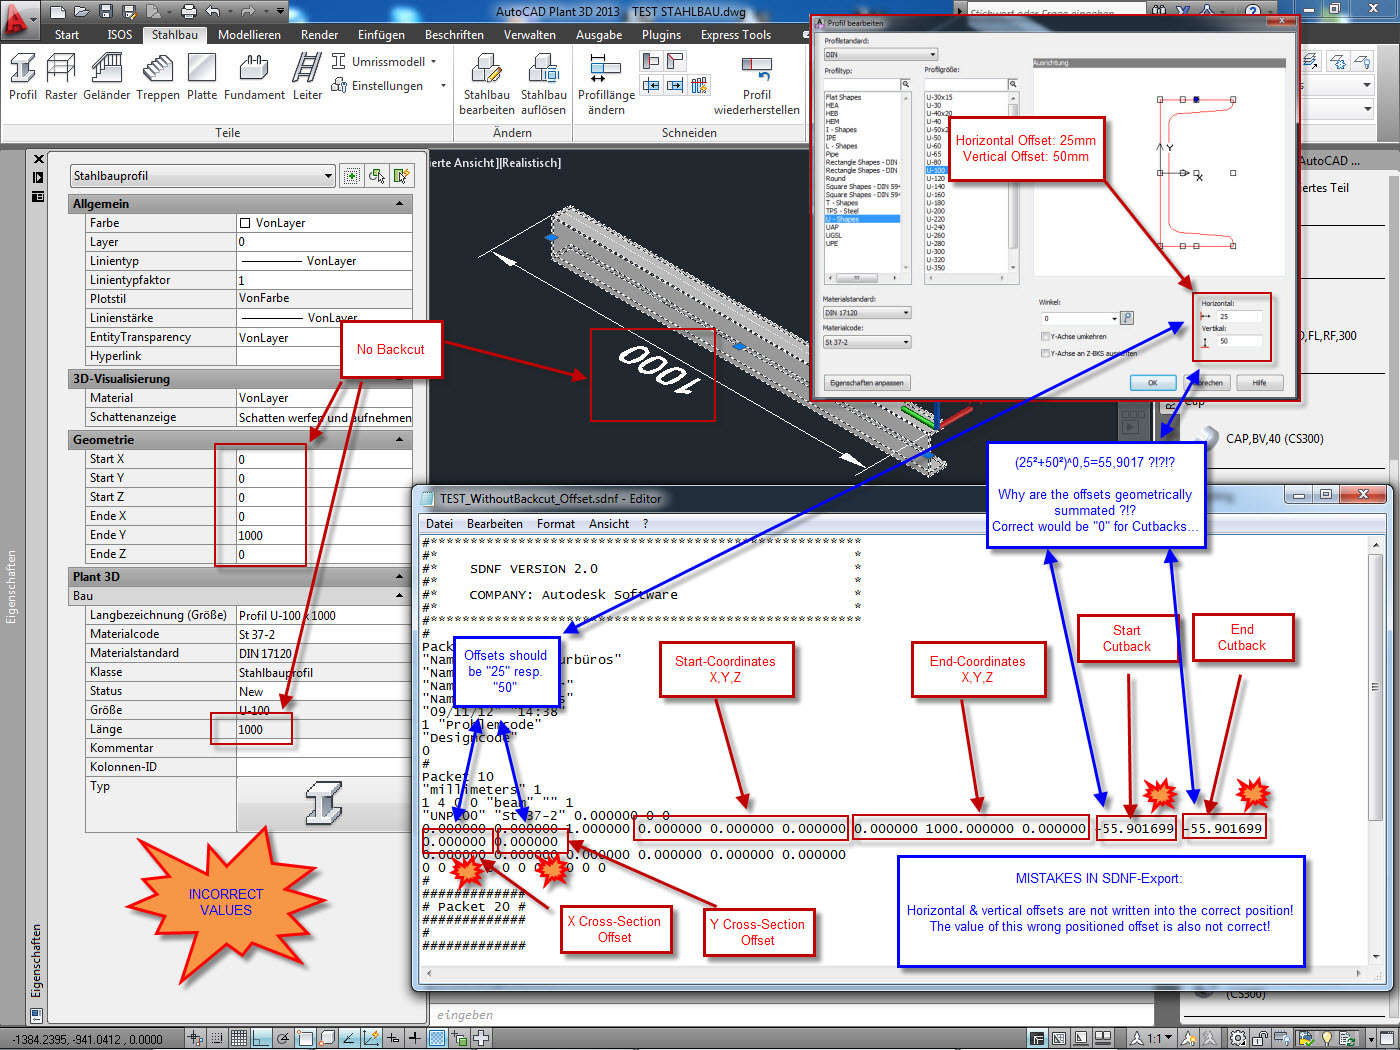Click angle pick icon next to Winkel

point(1127,318)
